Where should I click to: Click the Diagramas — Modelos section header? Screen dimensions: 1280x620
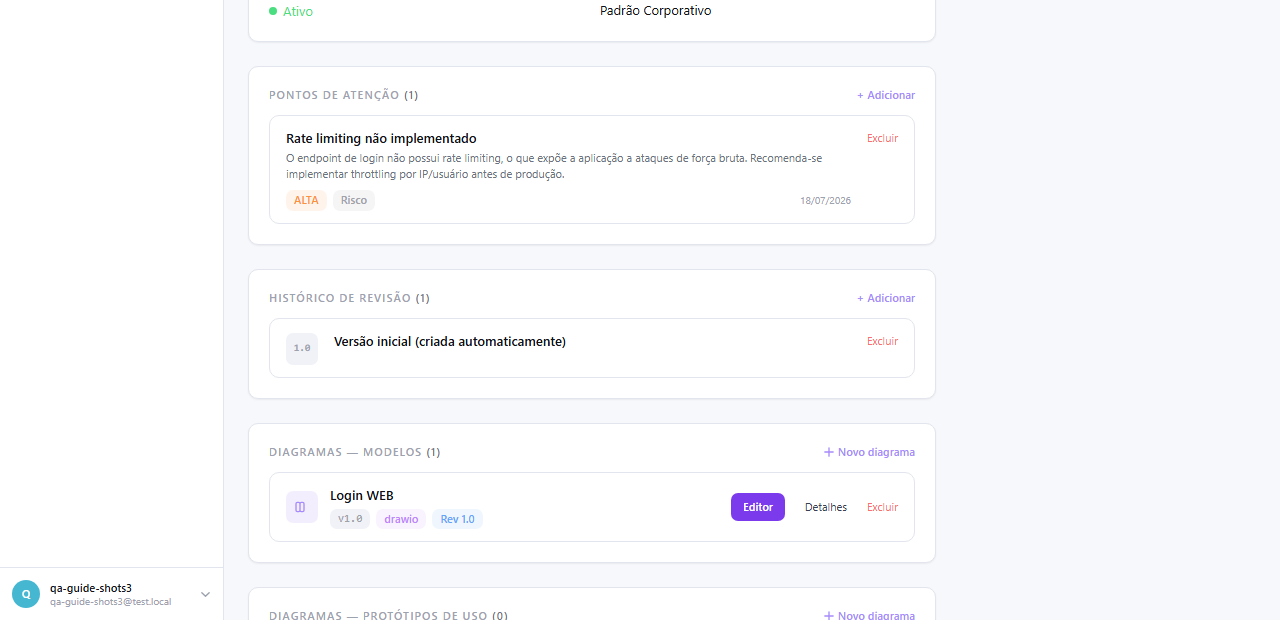tap(354, 452)
